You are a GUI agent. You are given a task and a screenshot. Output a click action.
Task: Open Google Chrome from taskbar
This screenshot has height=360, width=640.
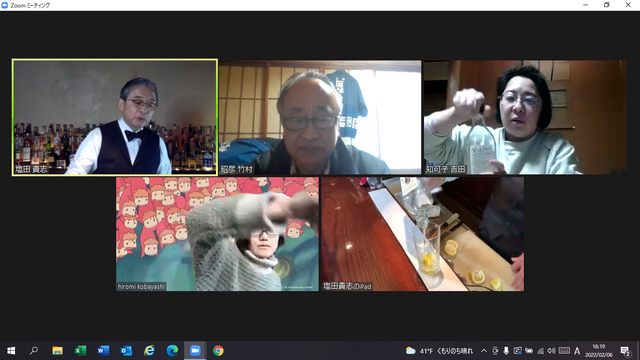pos(218,351)
